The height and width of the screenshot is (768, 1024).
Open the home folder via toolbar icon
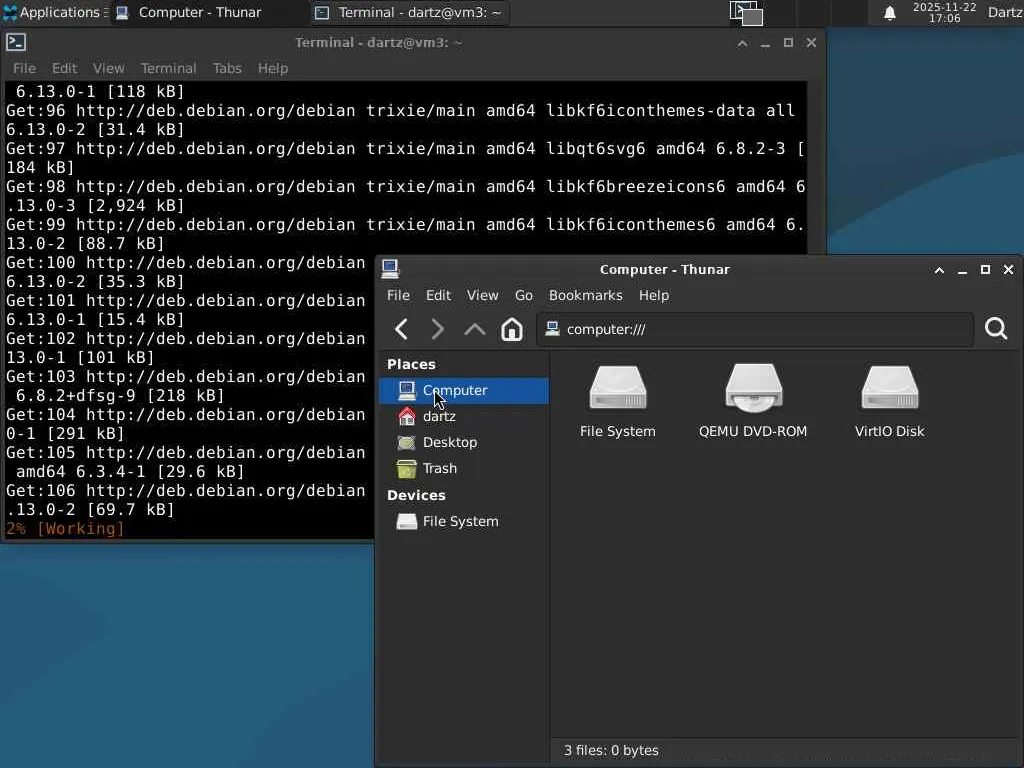pos(512,329)
